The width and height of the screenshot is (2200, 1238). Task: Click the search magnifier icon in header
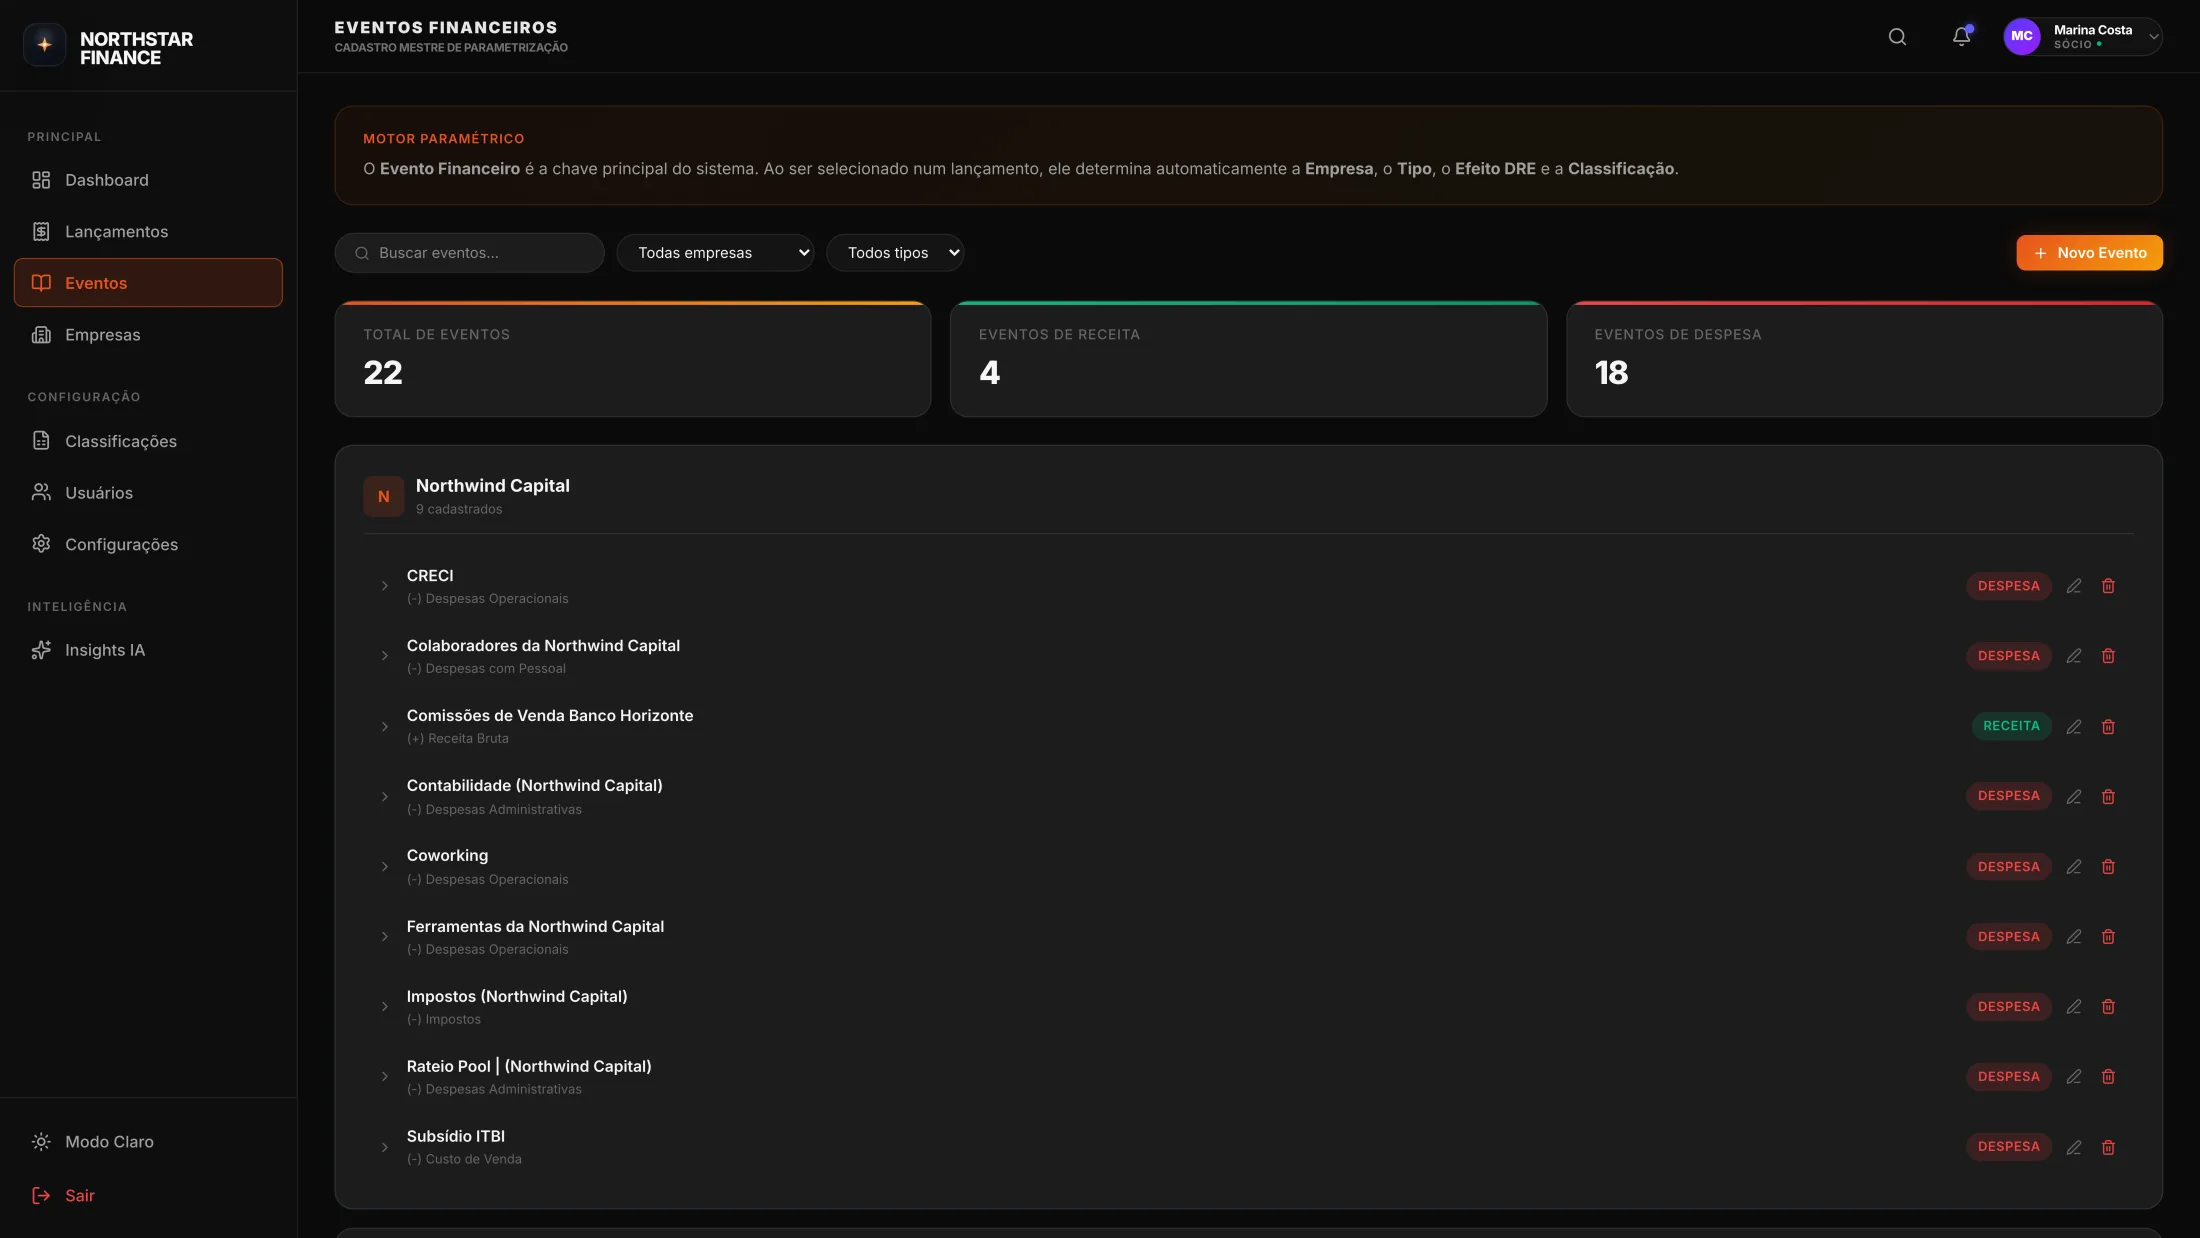pyautogui.click(x=1896, y=37)
